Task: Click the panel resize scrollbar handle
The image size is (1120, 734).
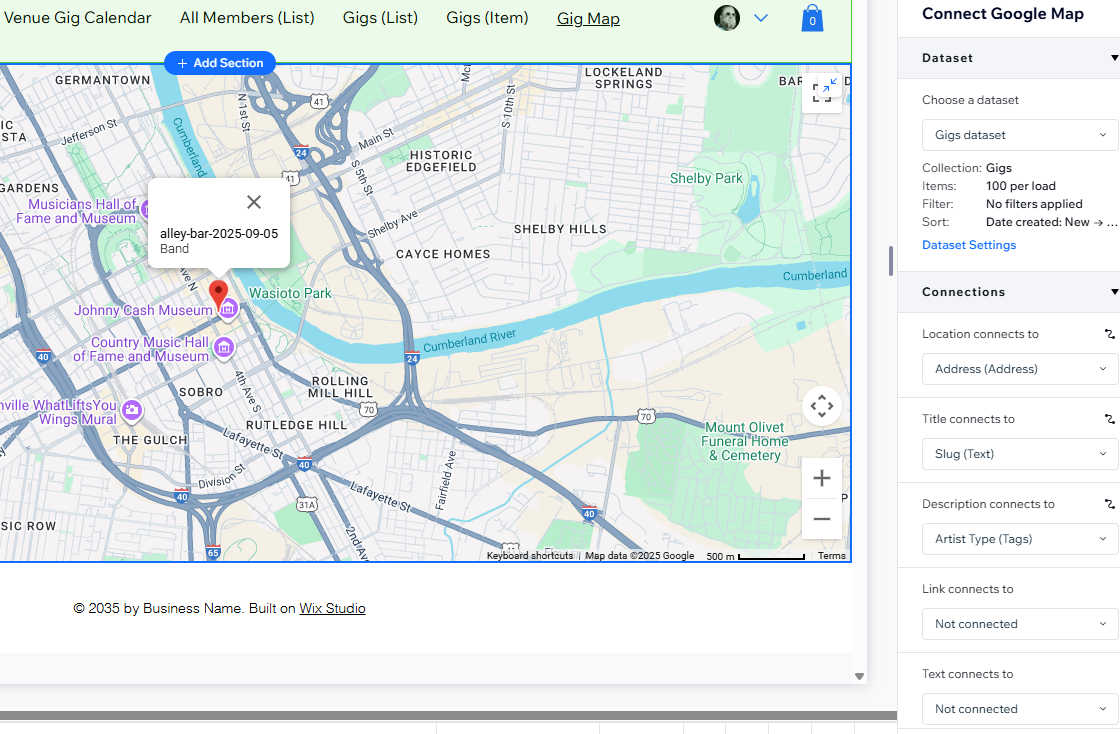Action: coord(891,261)
